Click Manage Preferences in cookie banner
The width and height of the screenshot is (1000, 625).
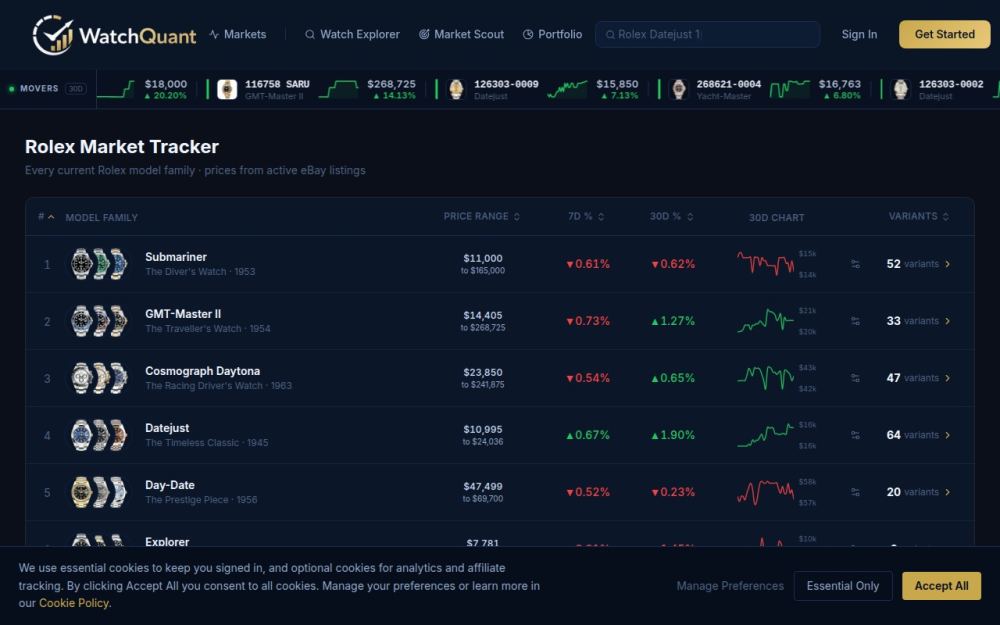click(x=730, y=586)
